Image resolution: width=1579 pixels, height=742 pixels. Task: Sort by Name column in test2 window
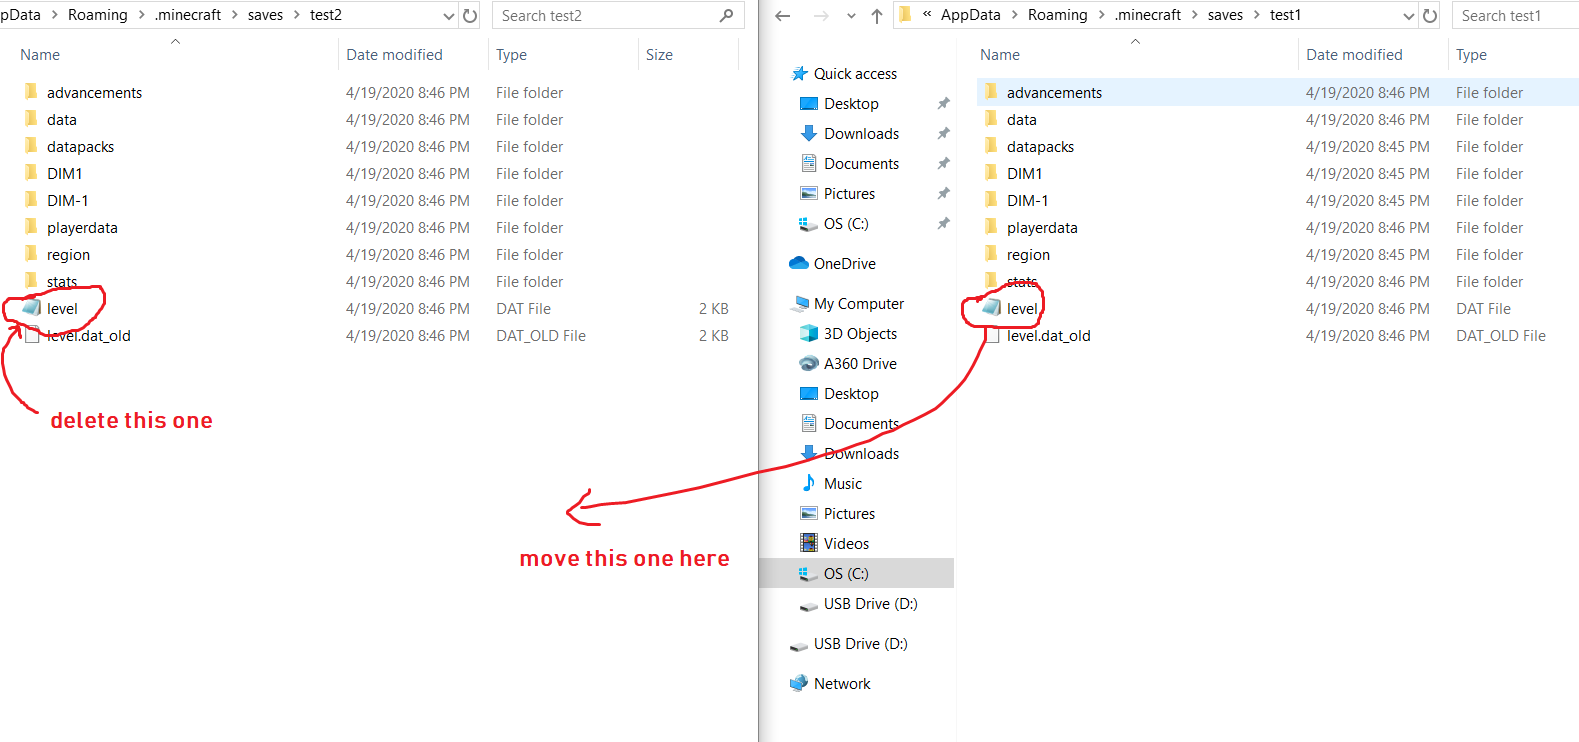[40, 54]
